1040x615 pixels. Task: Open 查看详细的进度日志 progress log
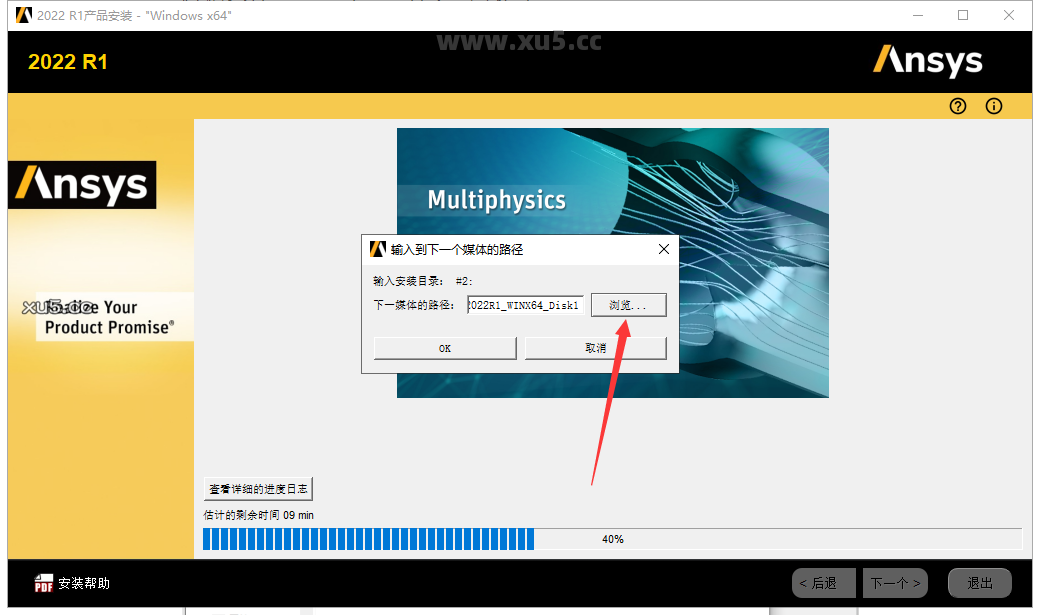click(258, 488)
